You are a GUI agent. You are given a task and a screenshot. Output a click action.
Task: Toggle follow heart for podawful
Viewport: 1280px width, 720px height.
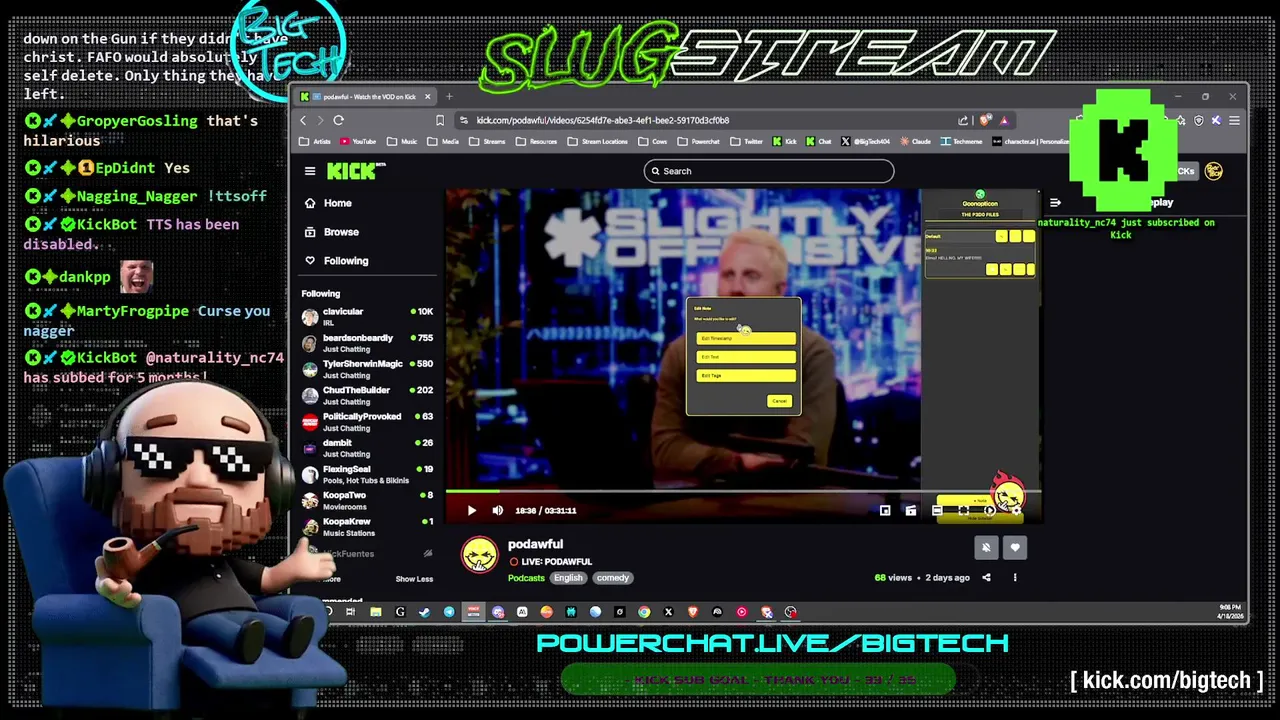(1015, 548)
